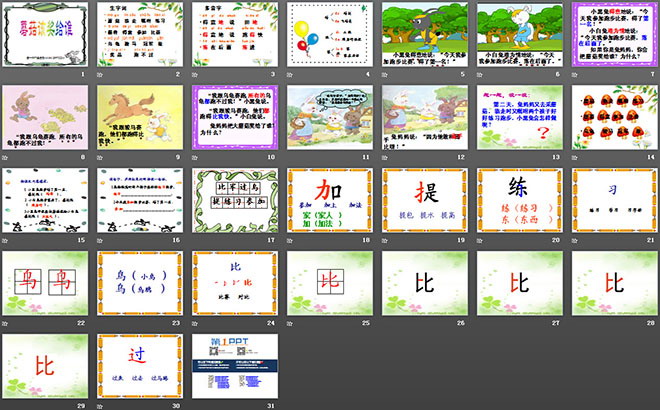Viewport: 660px width, 410px height.
Task: Click the animation star under slide 7
Action: 575,75
